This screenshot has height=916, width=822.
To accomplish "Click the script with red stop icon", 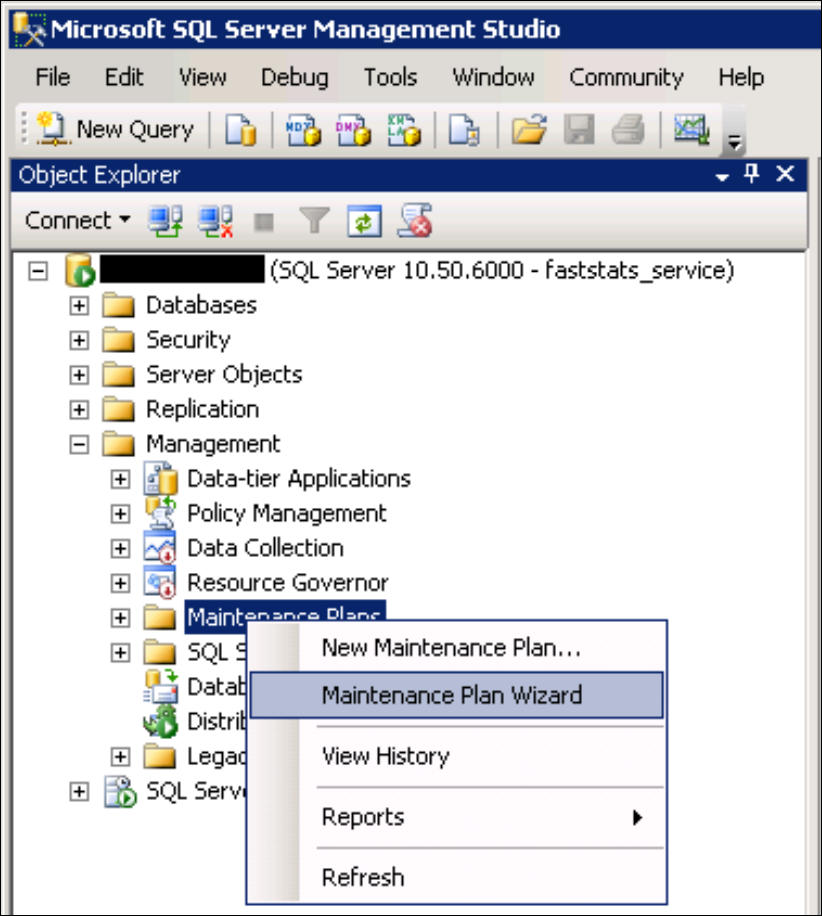I will coord(415,221).
